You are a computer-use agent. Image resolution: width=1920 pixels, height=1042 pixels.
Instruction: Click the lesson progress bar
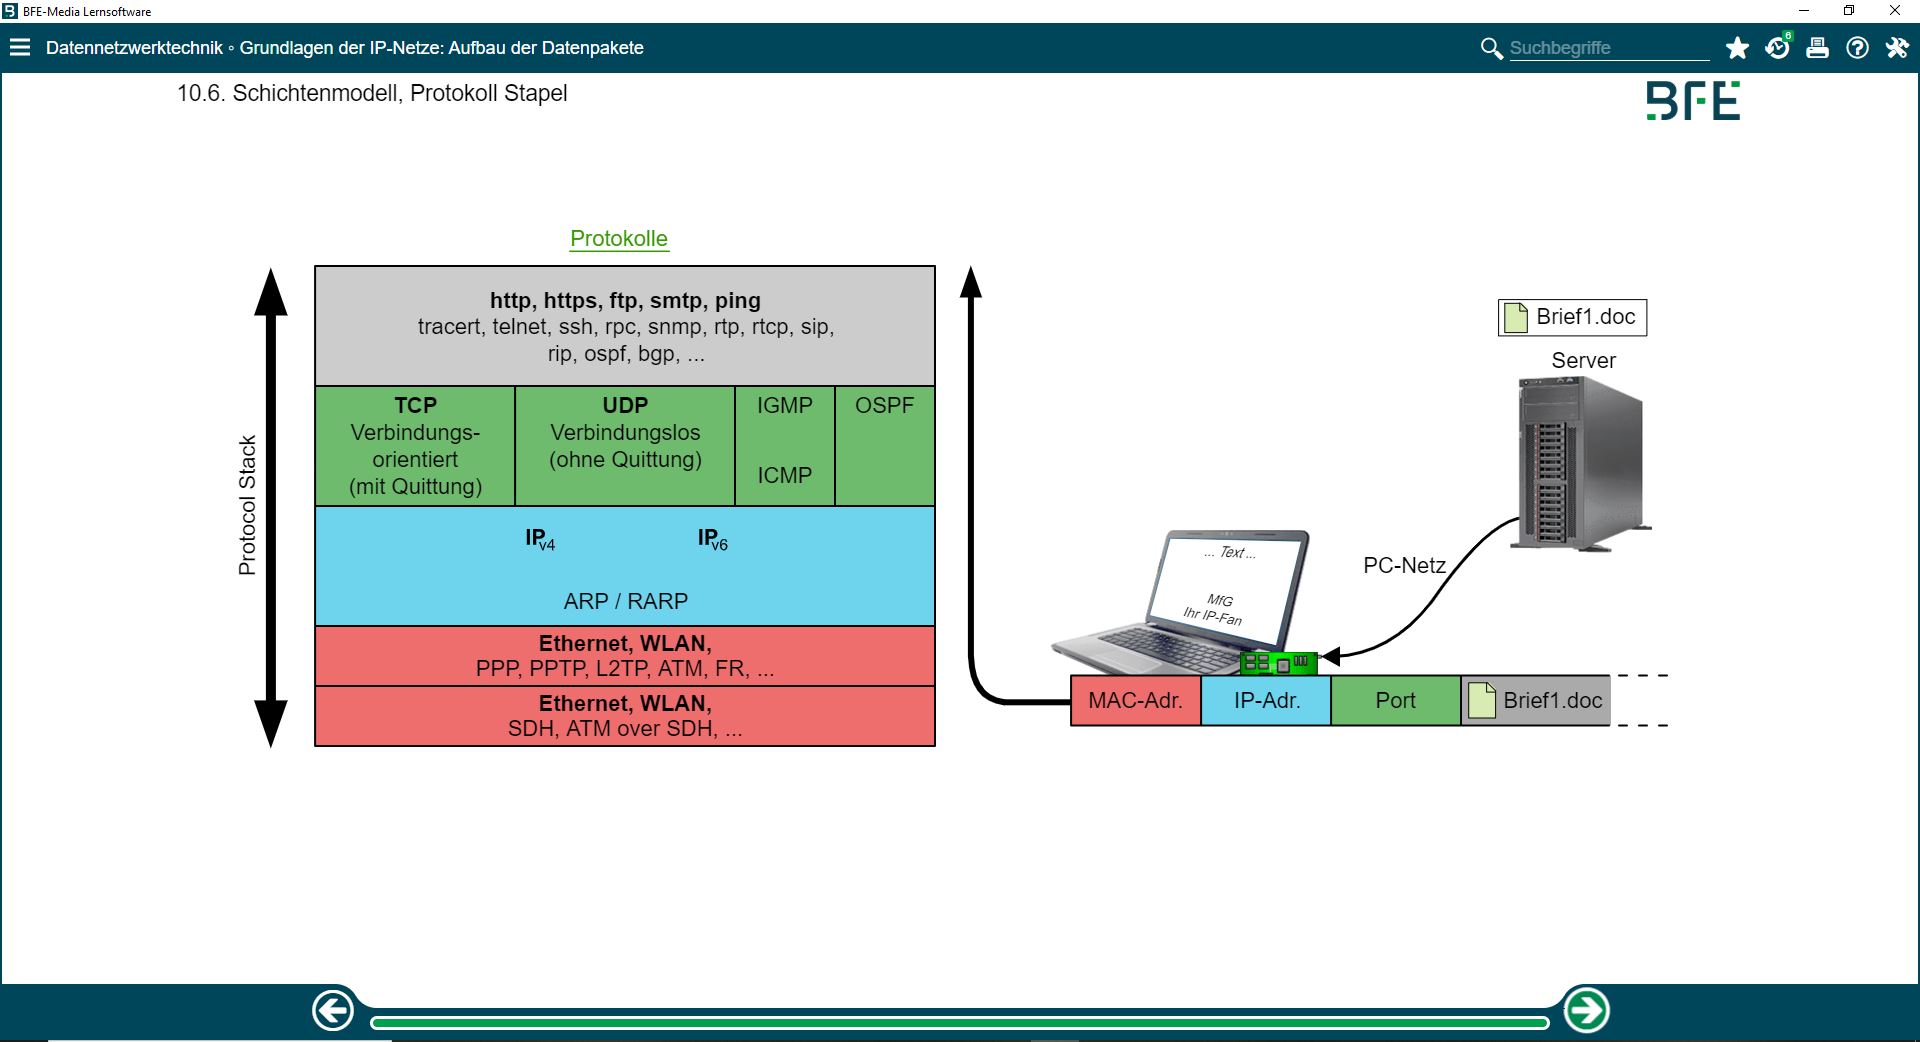pos(958,1022)
